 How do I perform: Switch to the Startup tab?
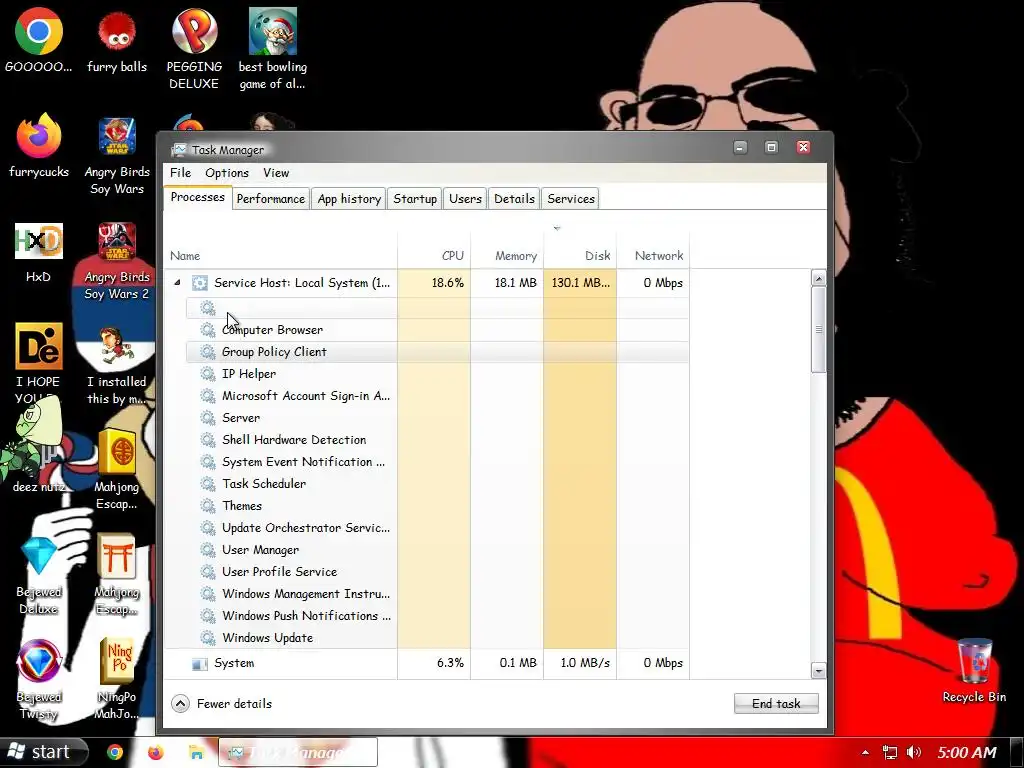click(x=415, y=199)
